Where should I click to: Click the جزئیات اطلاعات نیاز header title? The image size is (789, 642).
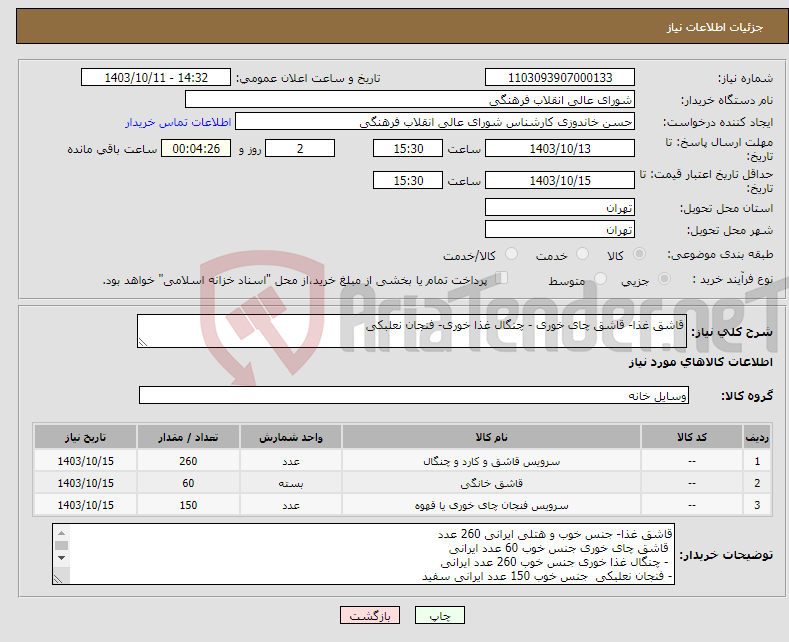(x=715, y=27)
